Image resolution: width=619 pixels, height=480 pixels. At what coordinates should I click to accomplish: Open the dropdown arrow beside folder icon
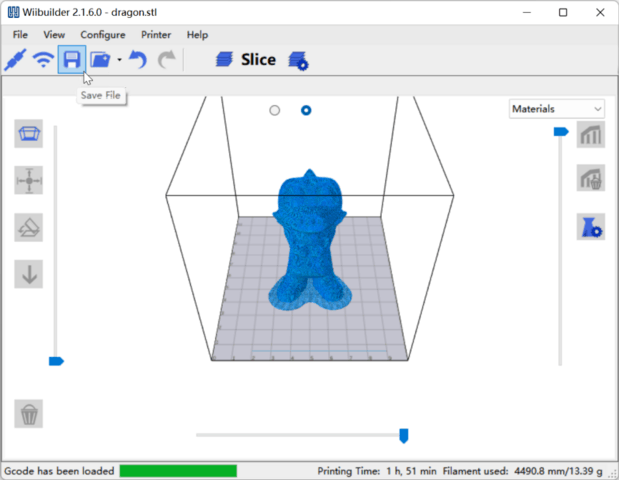(119, 60)
